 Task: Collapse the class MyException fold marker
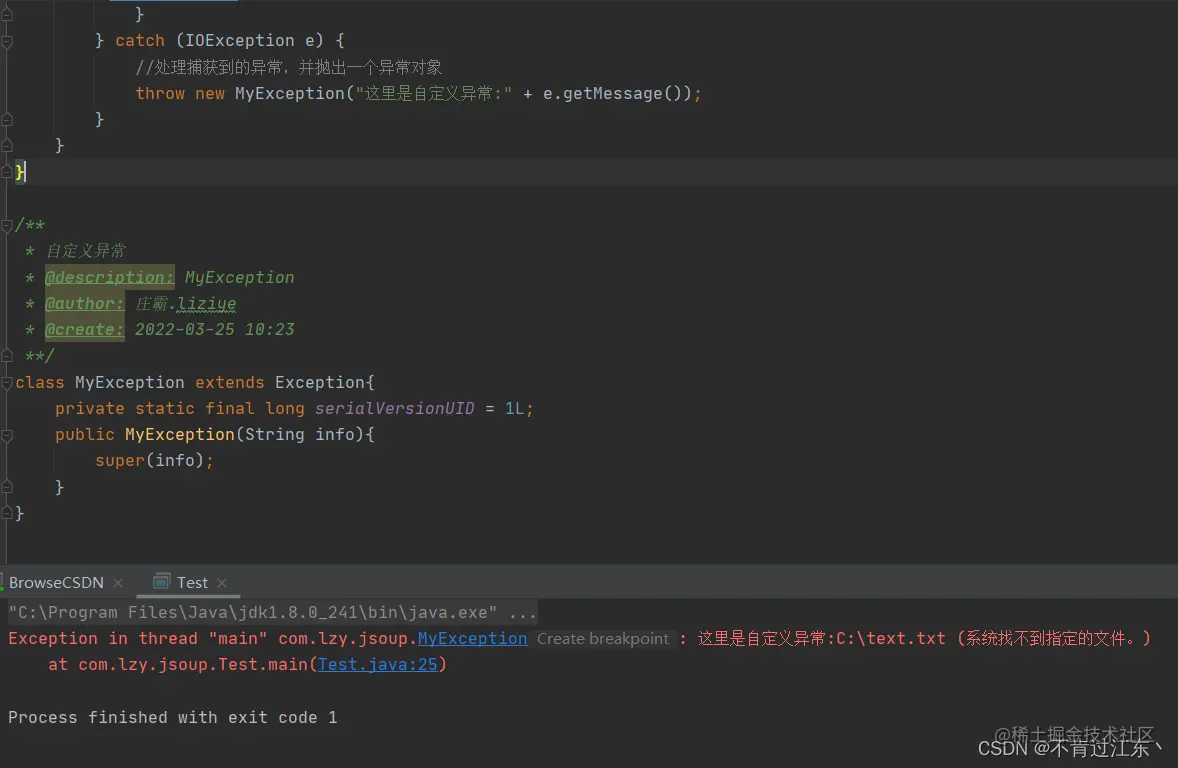tap(7, 382)
